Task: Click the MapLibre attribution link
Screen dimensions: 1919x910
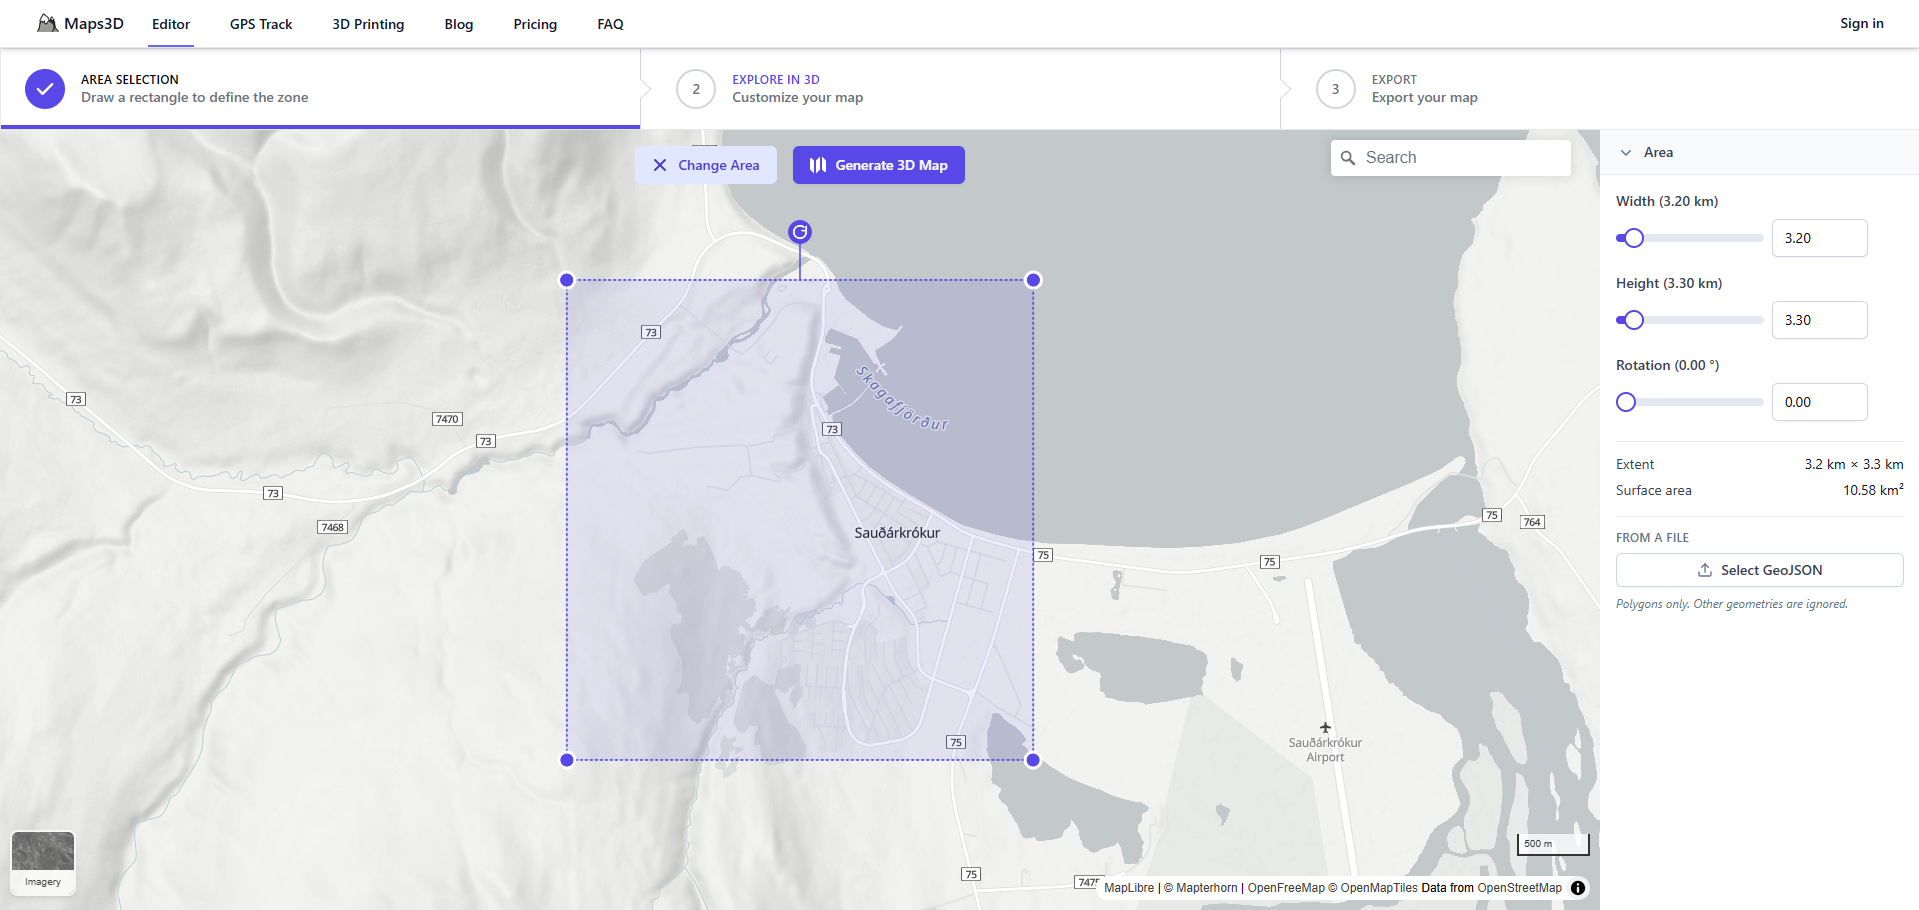Action: point(1129,888)
